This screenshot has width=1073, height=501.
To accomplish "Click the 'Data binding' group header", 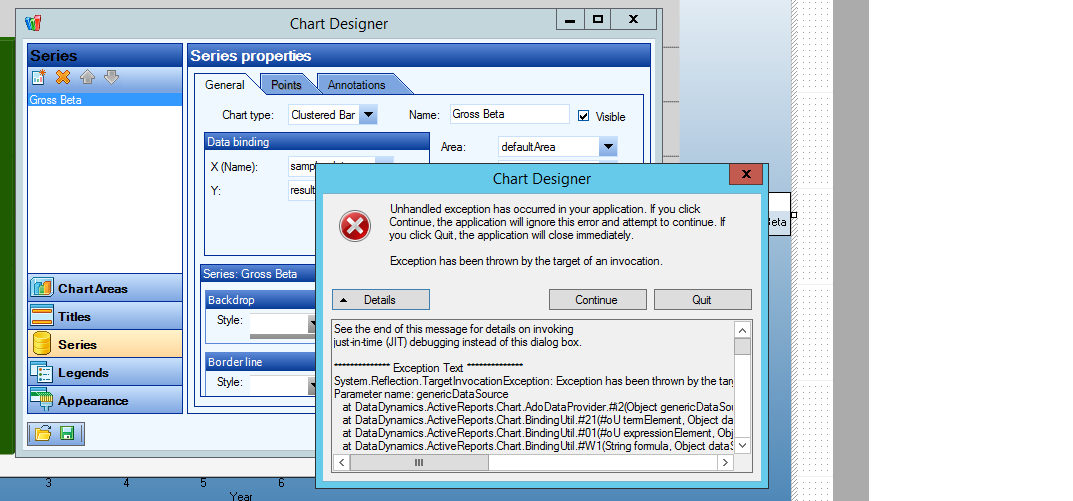I will (317, 142).
